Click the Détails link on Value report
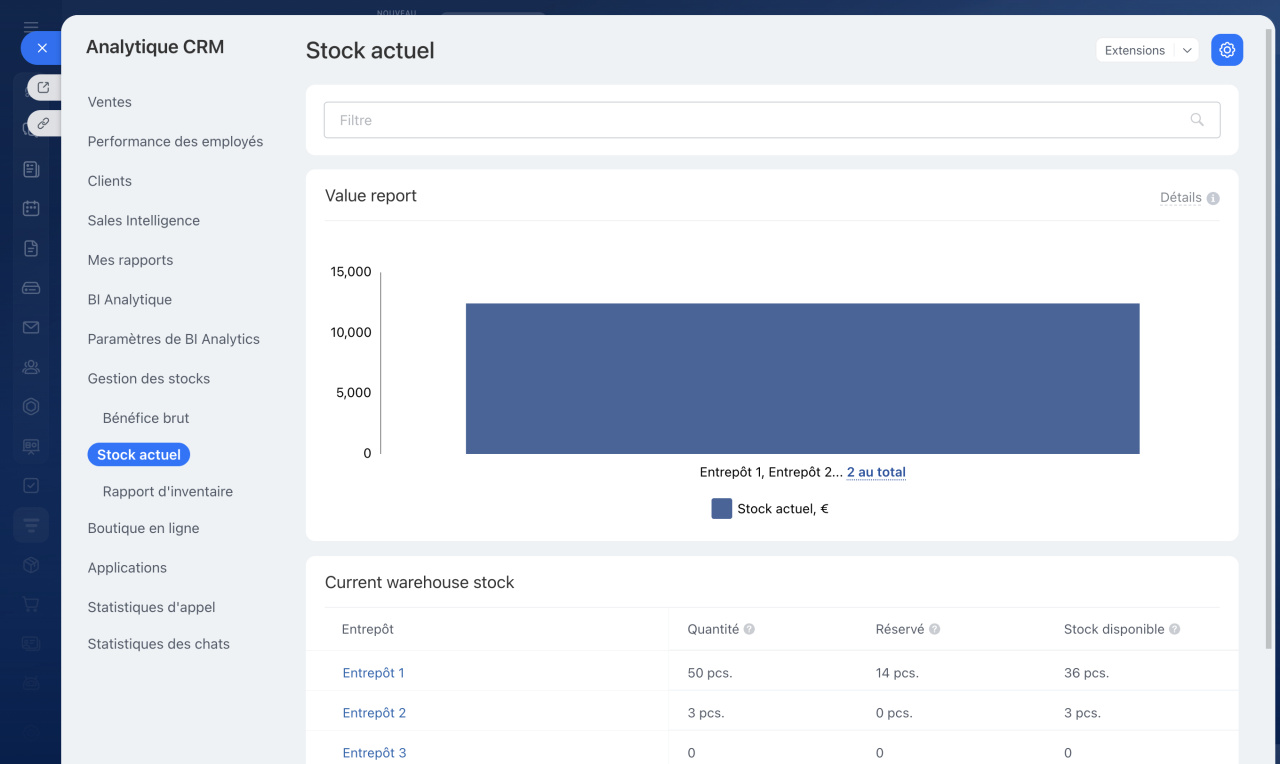This screenshot has width=1280, height=764. 1180,198
